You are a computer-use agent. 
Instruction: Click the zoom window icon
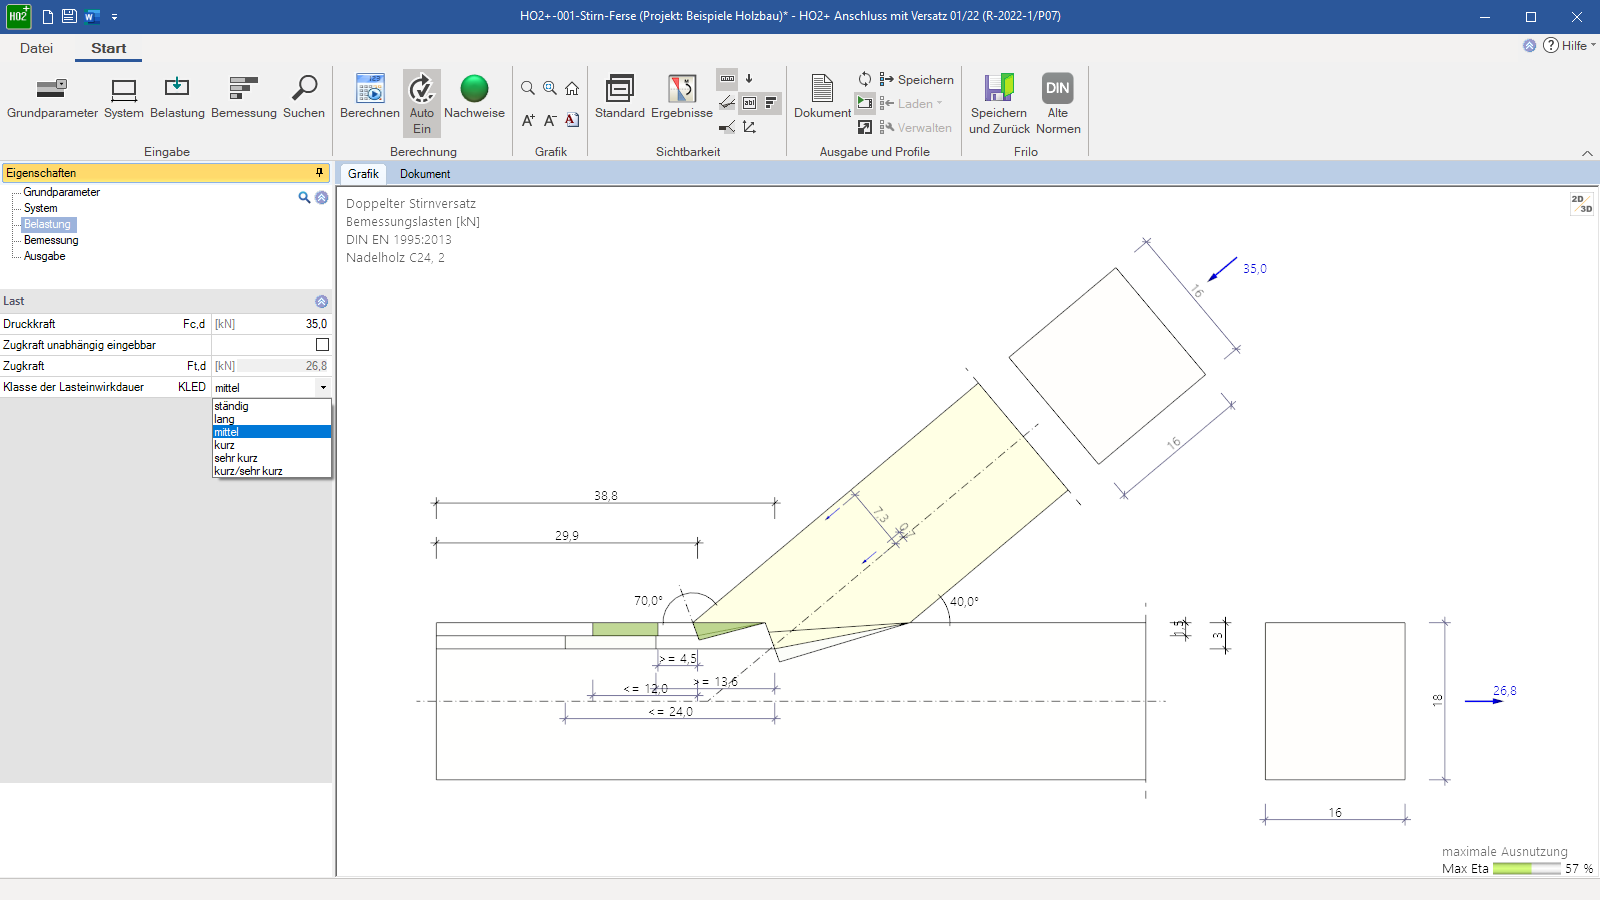(x=550, y=88)
